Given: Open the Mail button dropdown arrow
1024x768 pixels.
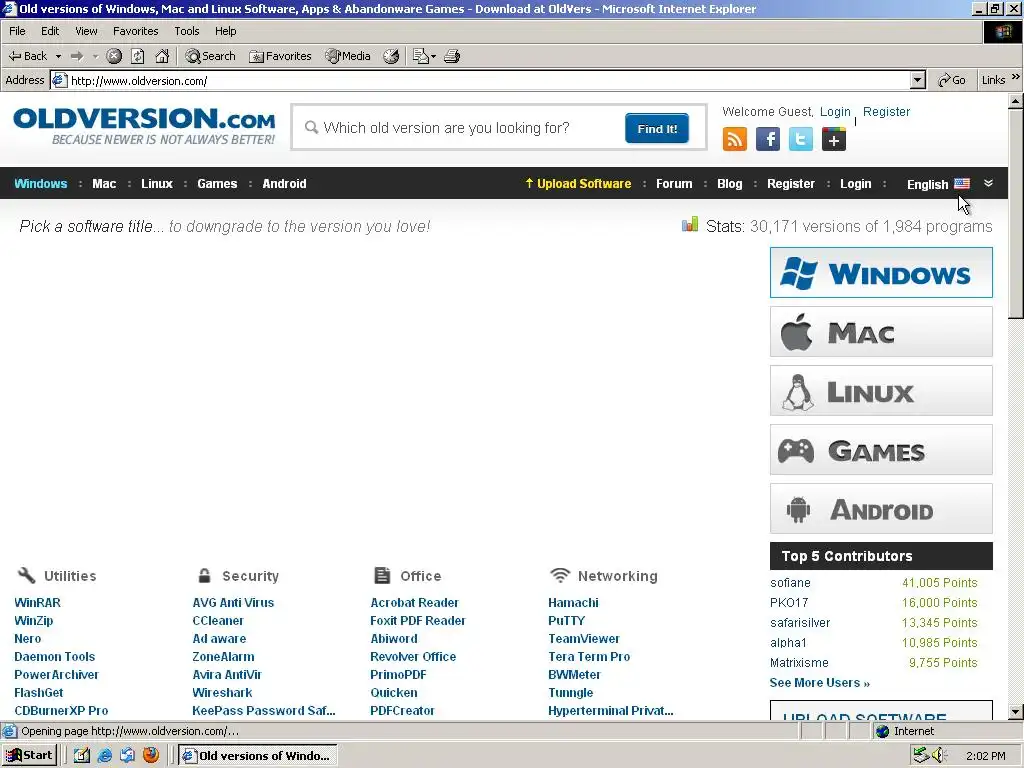Looking at the screenshot, I should 434,56.
